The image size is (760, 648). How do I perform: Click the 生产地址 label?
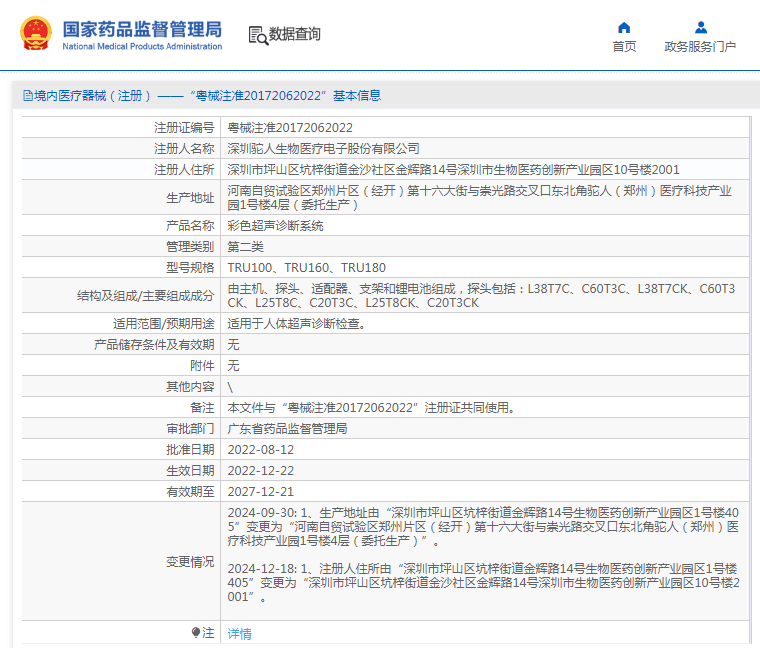(x=190, y=198)
